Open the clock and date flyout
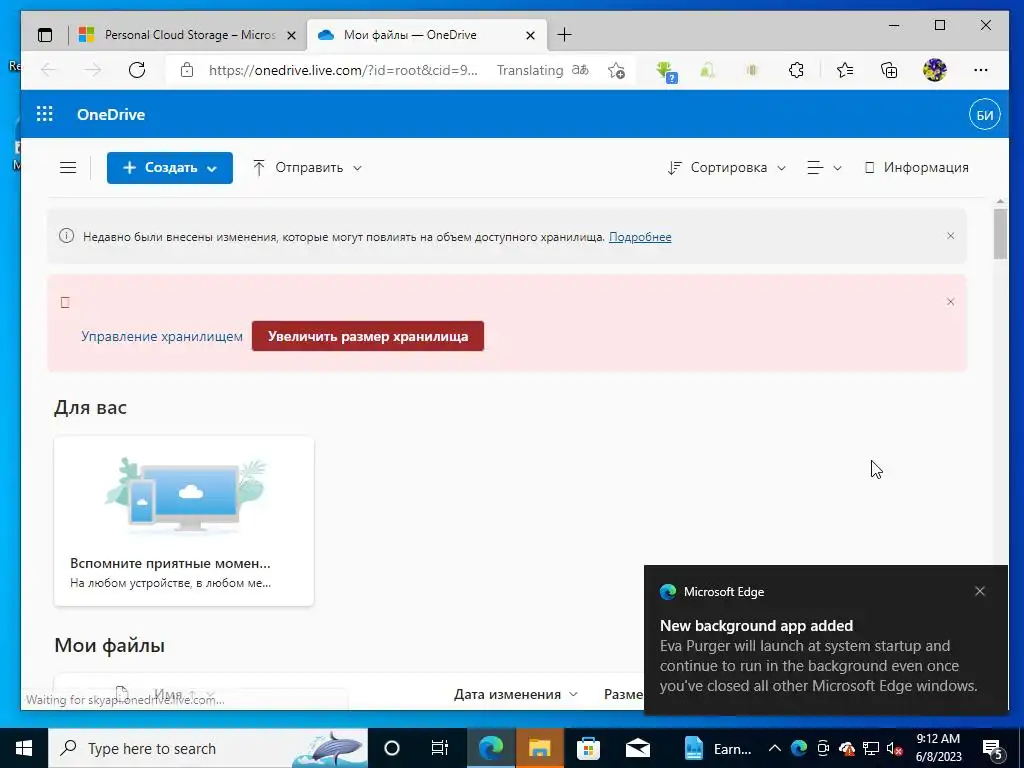The width and height of the screenshot is (1024, 768). click(938, 748)
